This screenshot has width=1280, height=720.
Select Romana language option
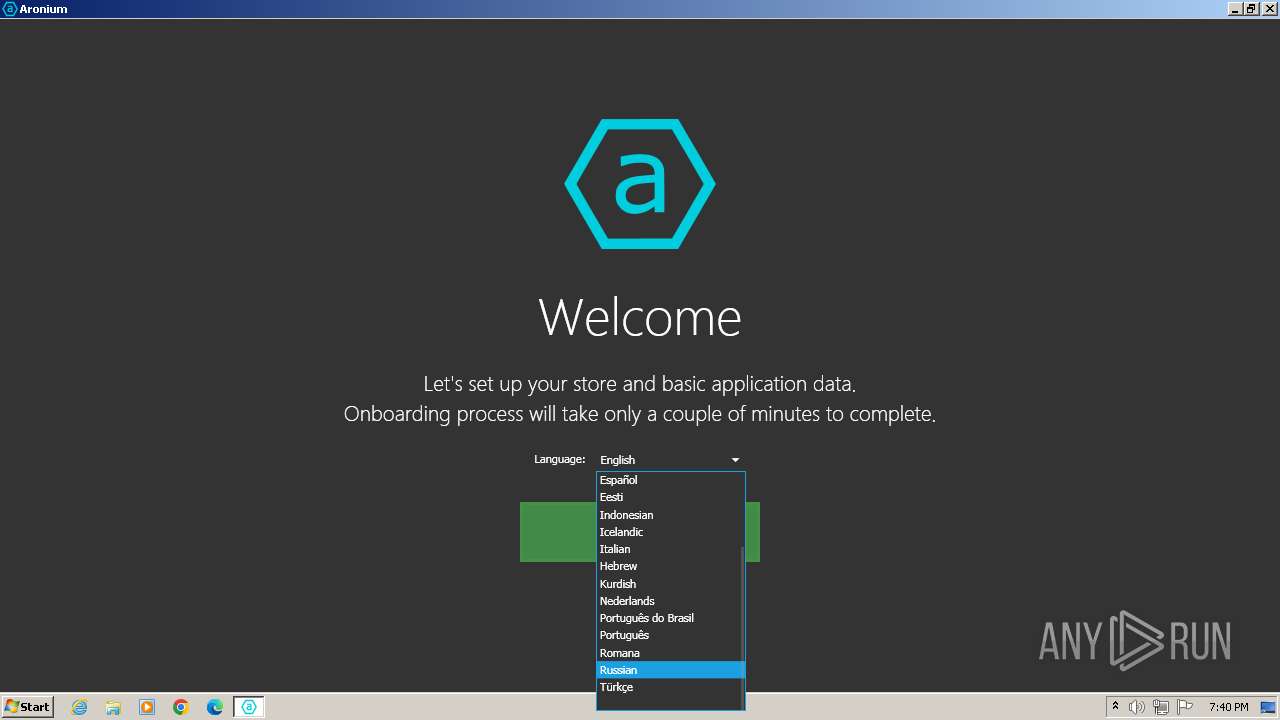tap(669, 653)
